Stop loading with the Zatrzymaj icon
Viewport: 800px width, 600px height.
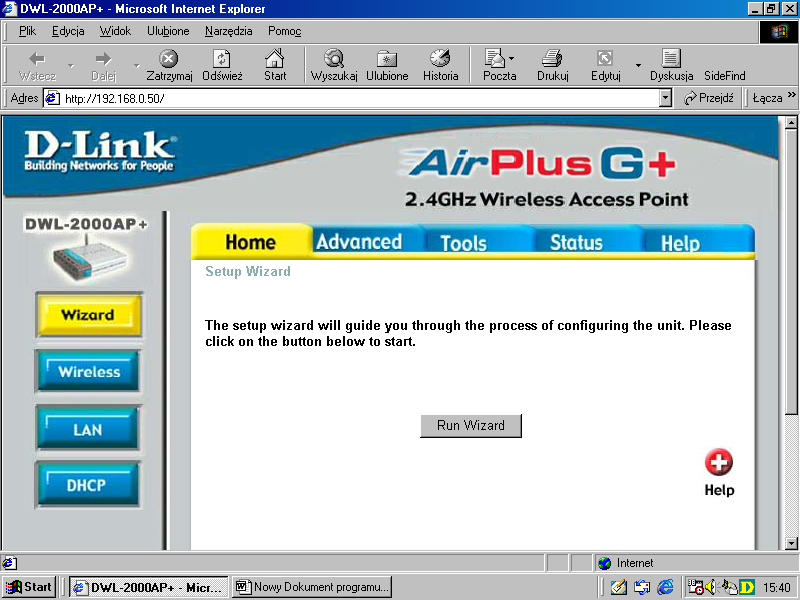tap(169, 59)
